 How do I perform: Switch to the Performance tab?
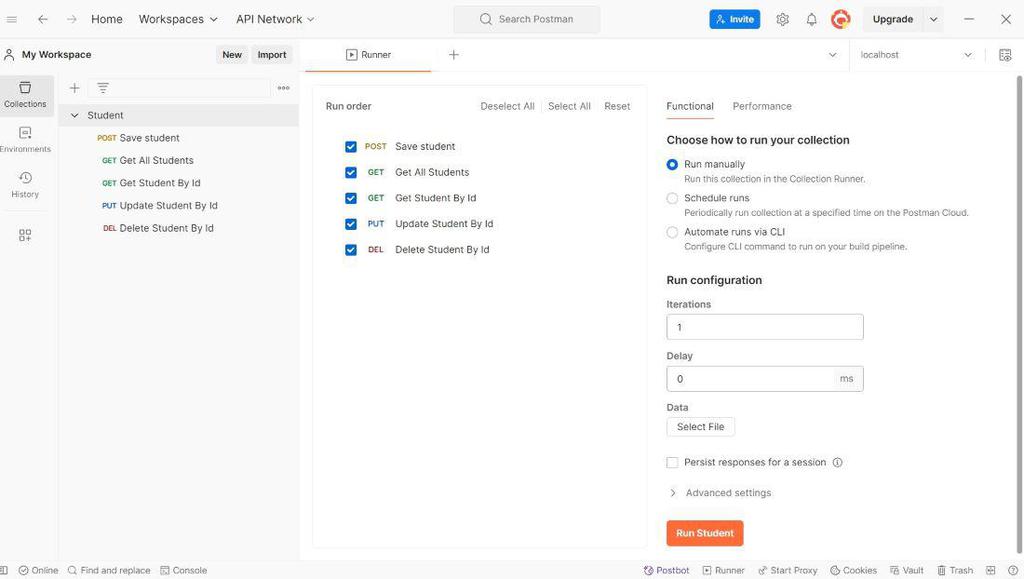[762, 106]
